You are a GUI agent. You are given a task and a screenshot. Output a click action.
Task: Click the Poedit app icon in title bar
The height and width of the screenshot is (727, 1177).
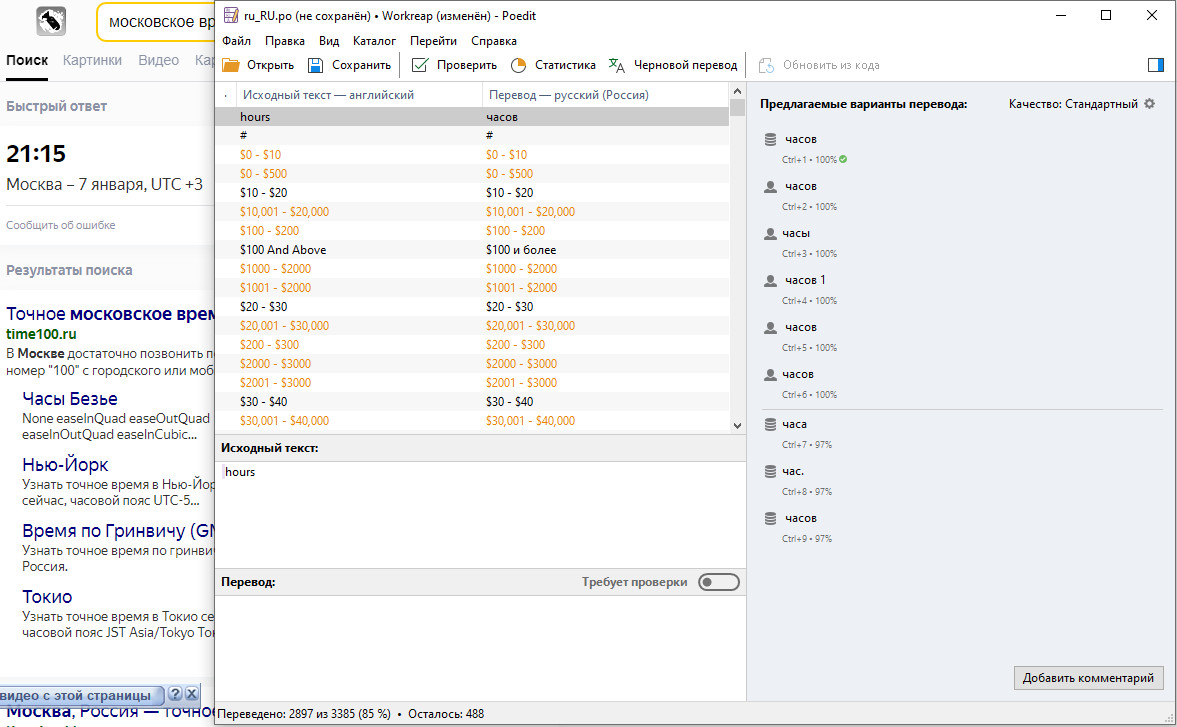[x=230, y=15]
